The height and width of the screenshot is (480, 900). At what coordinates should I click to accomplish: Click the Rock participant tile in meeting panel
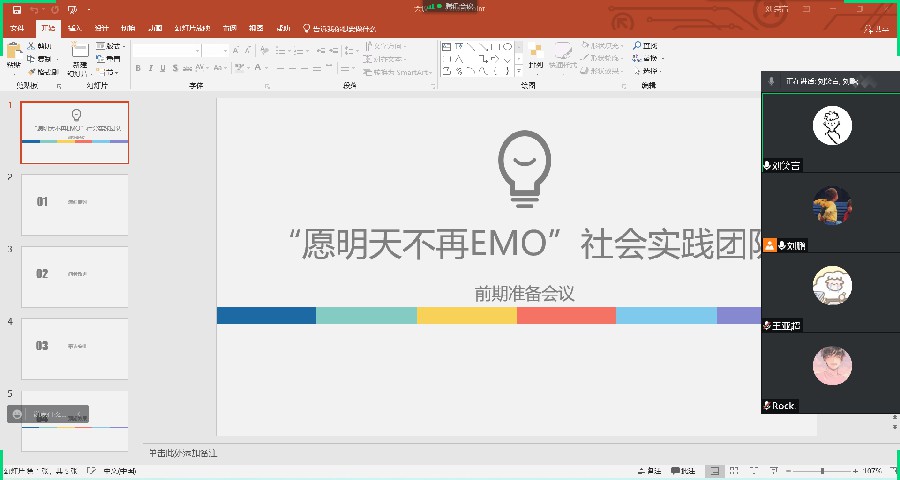[829, 373]
